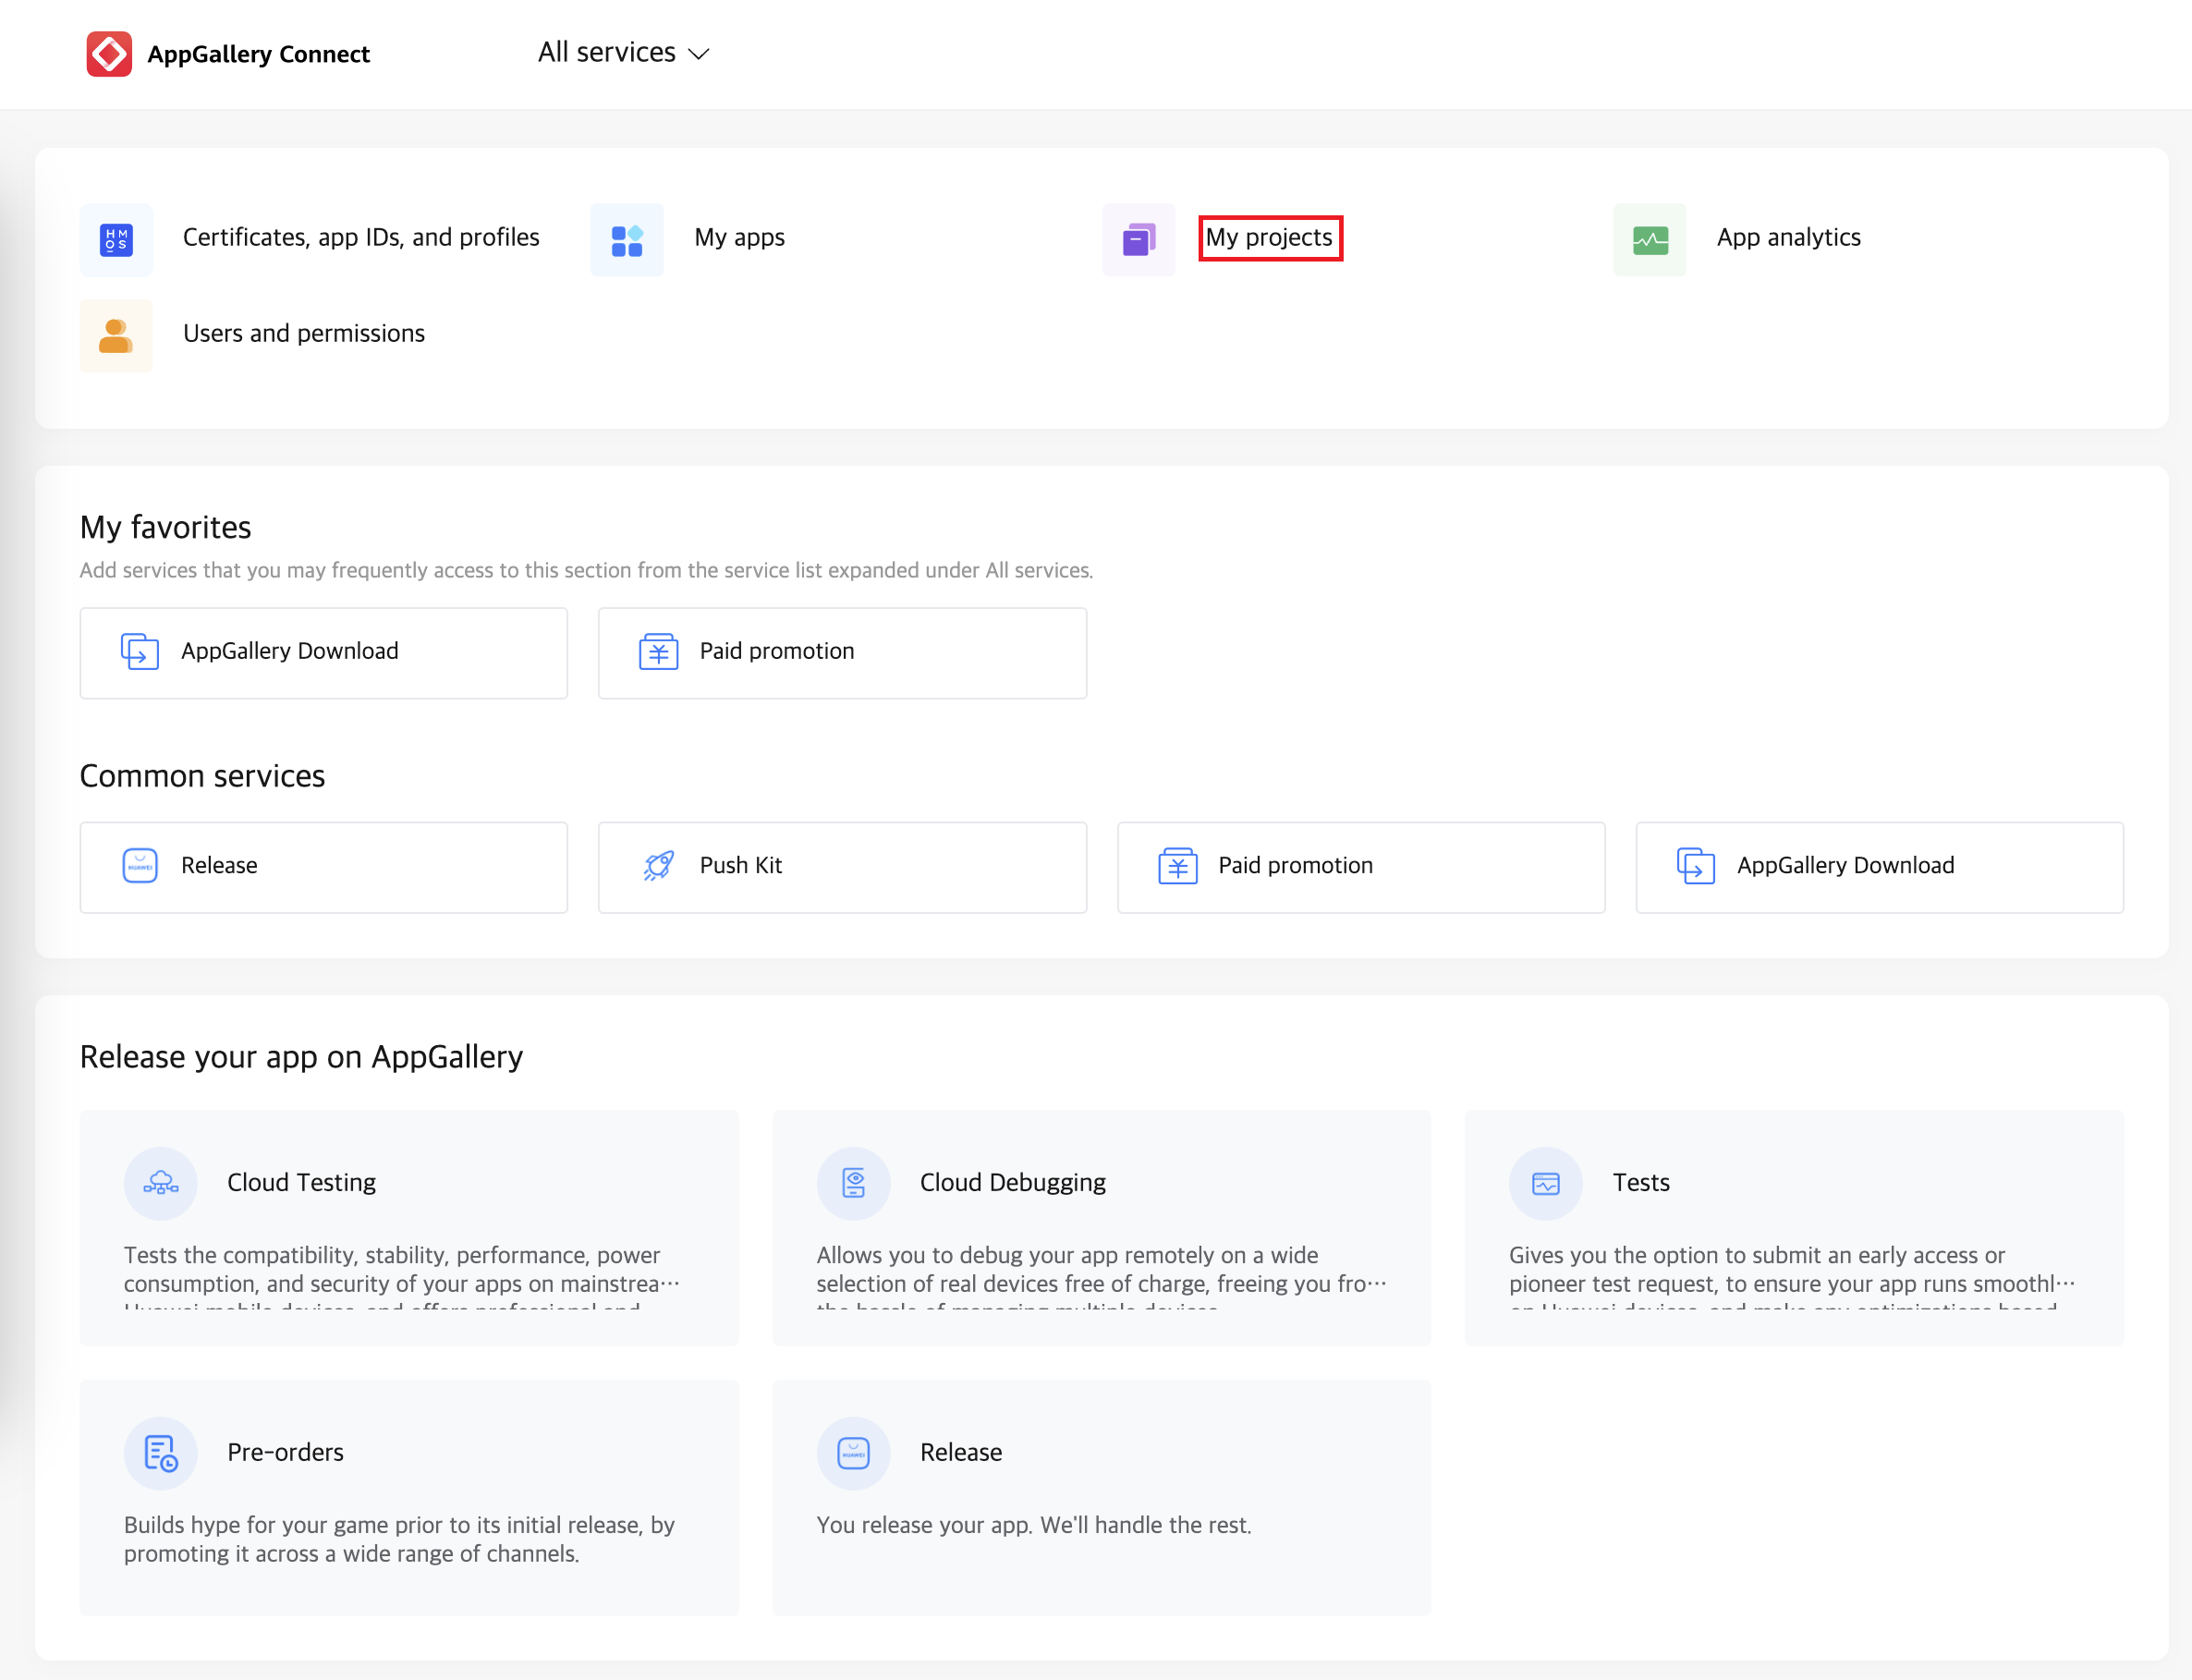2192x1680 pixels.
Task: Open the My projects link
Action: coord(1269,238)
